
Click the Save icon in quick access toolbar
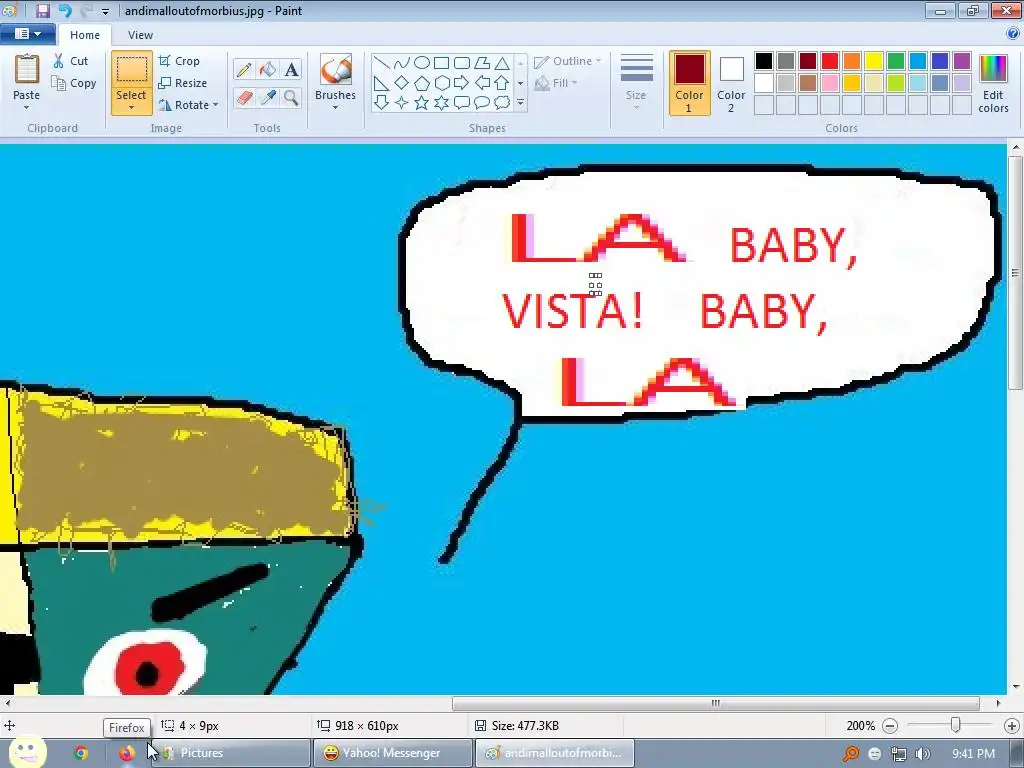point(42,11)
